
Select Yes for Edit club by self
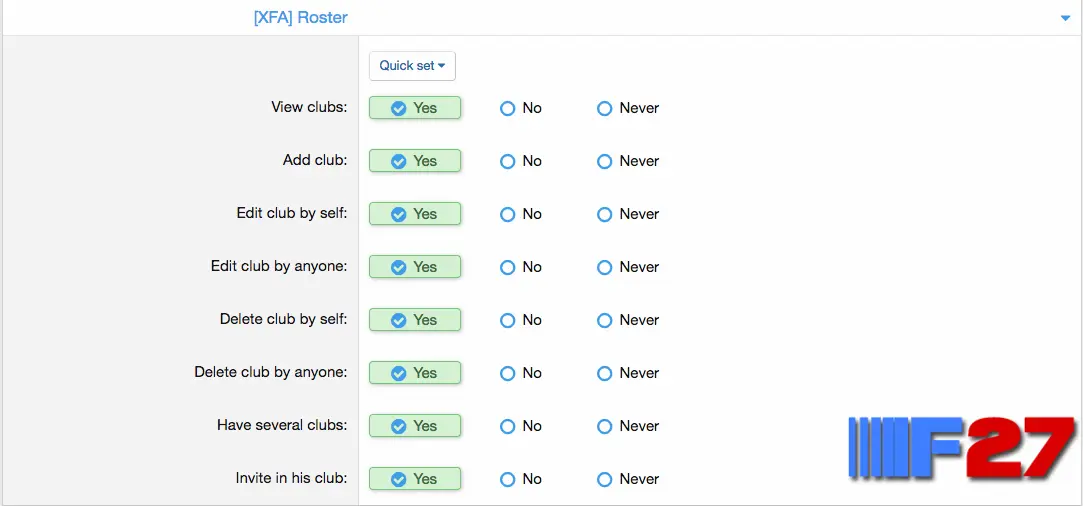[414, 214]
